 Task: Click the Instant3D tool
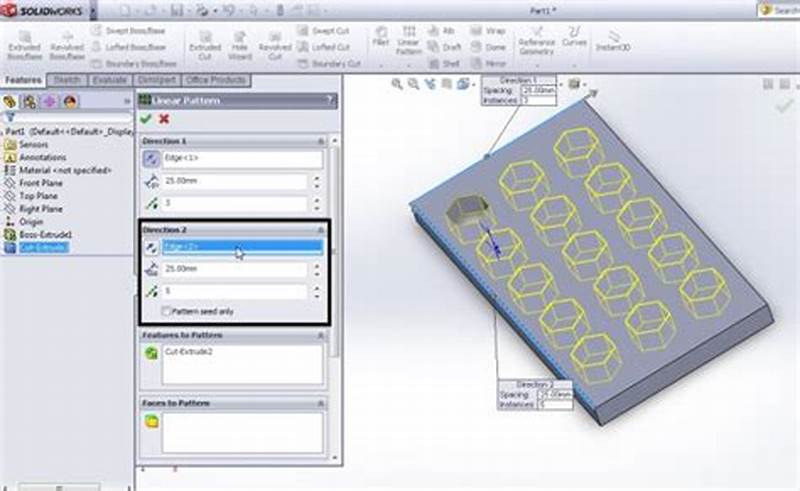pyautogui.click(x=613, y=41)
